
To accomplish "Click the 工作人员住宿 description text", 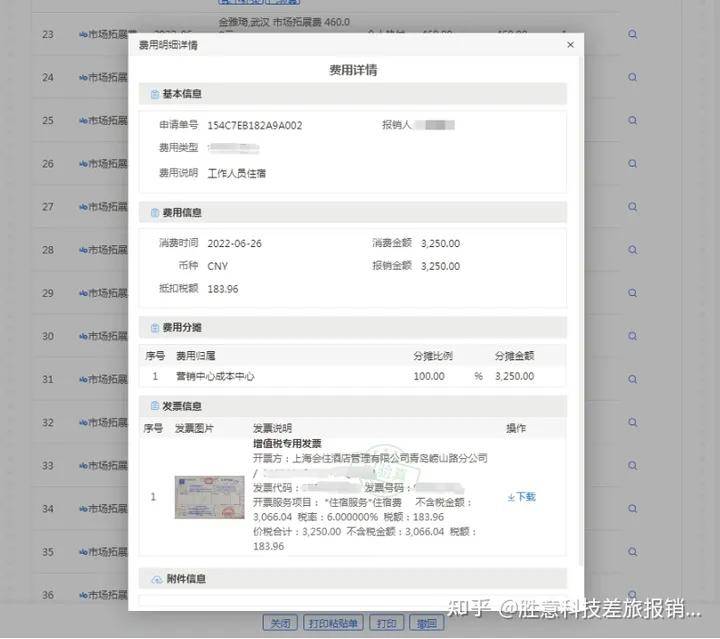I will point(236,174).
